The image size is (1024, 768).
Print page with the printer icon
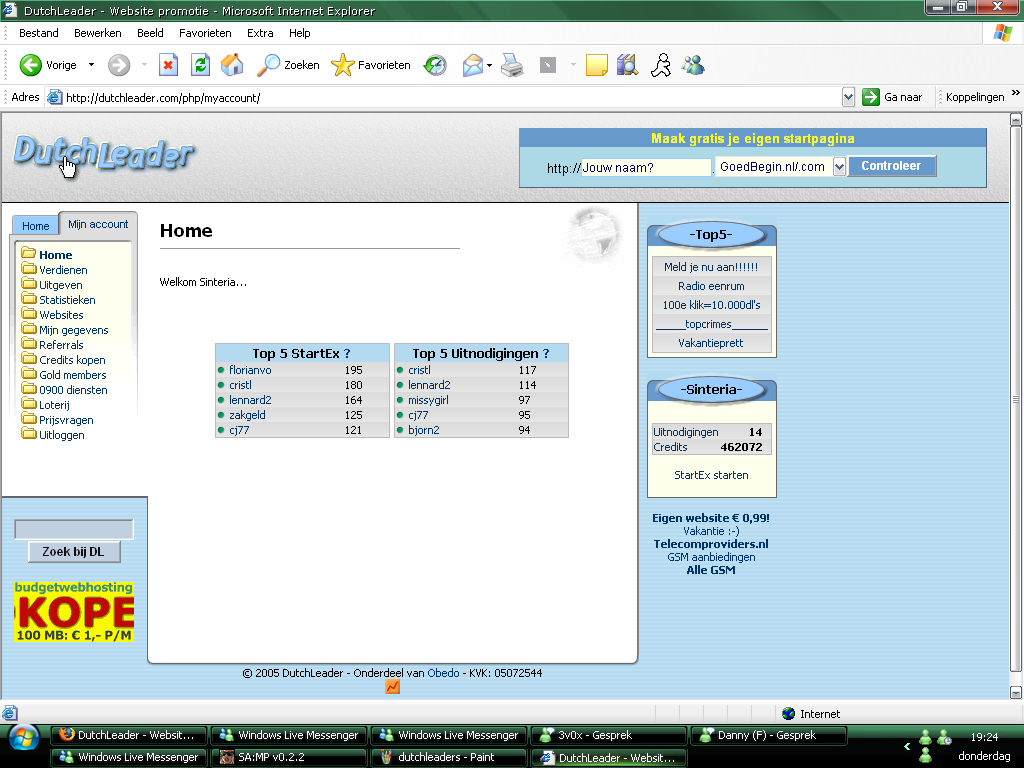click(512, 65)
